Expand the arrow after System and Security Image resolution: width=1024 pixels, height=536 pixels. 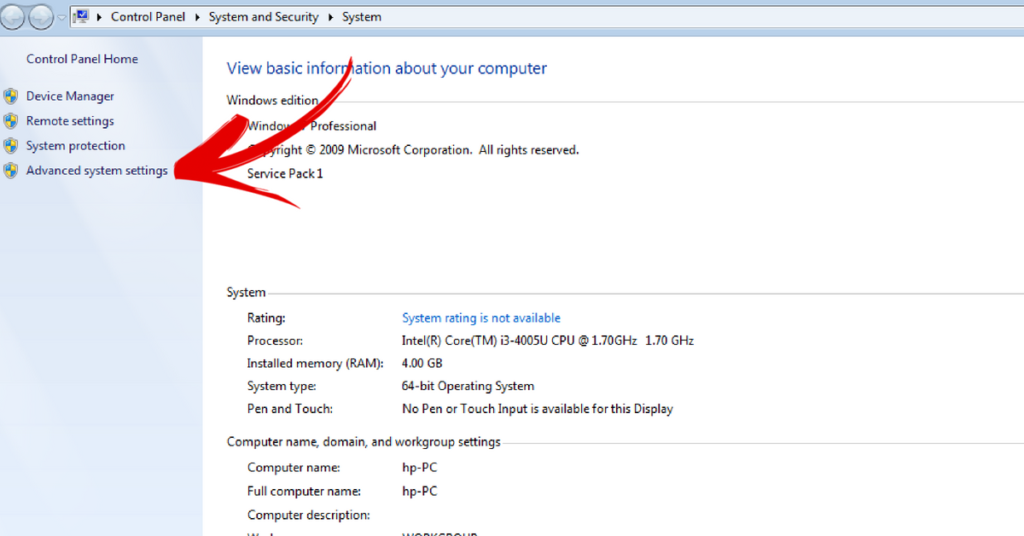(330, 17)
